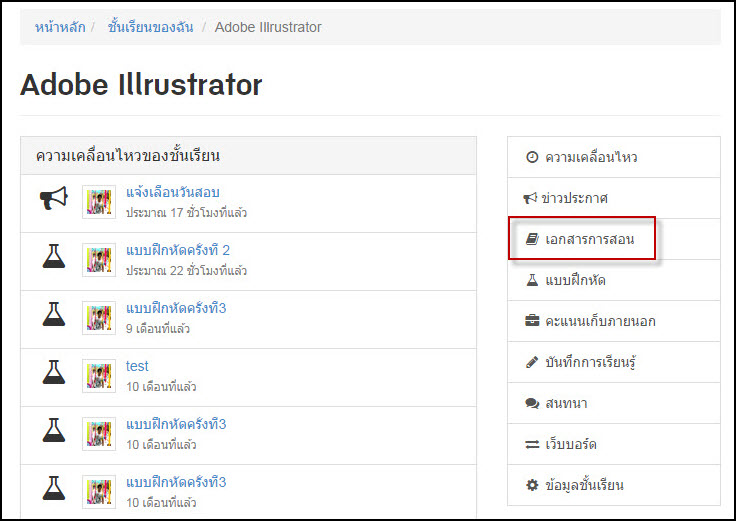Open the เว็บบอร์ด sidebar menu item
736x521 pixels.
614,444
